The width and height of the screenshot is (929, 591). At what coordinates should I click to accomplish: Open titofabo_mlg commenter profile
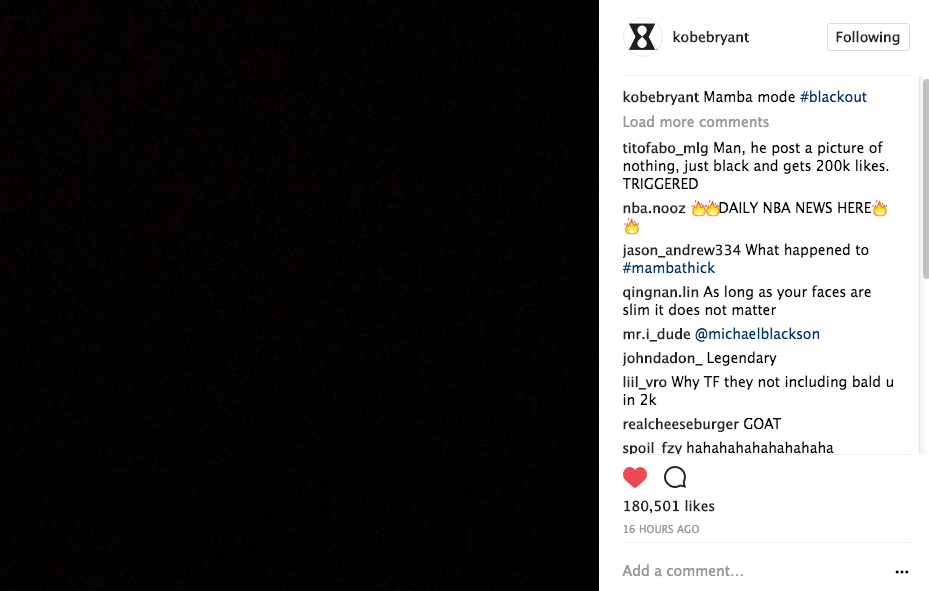tap(665, 148)
